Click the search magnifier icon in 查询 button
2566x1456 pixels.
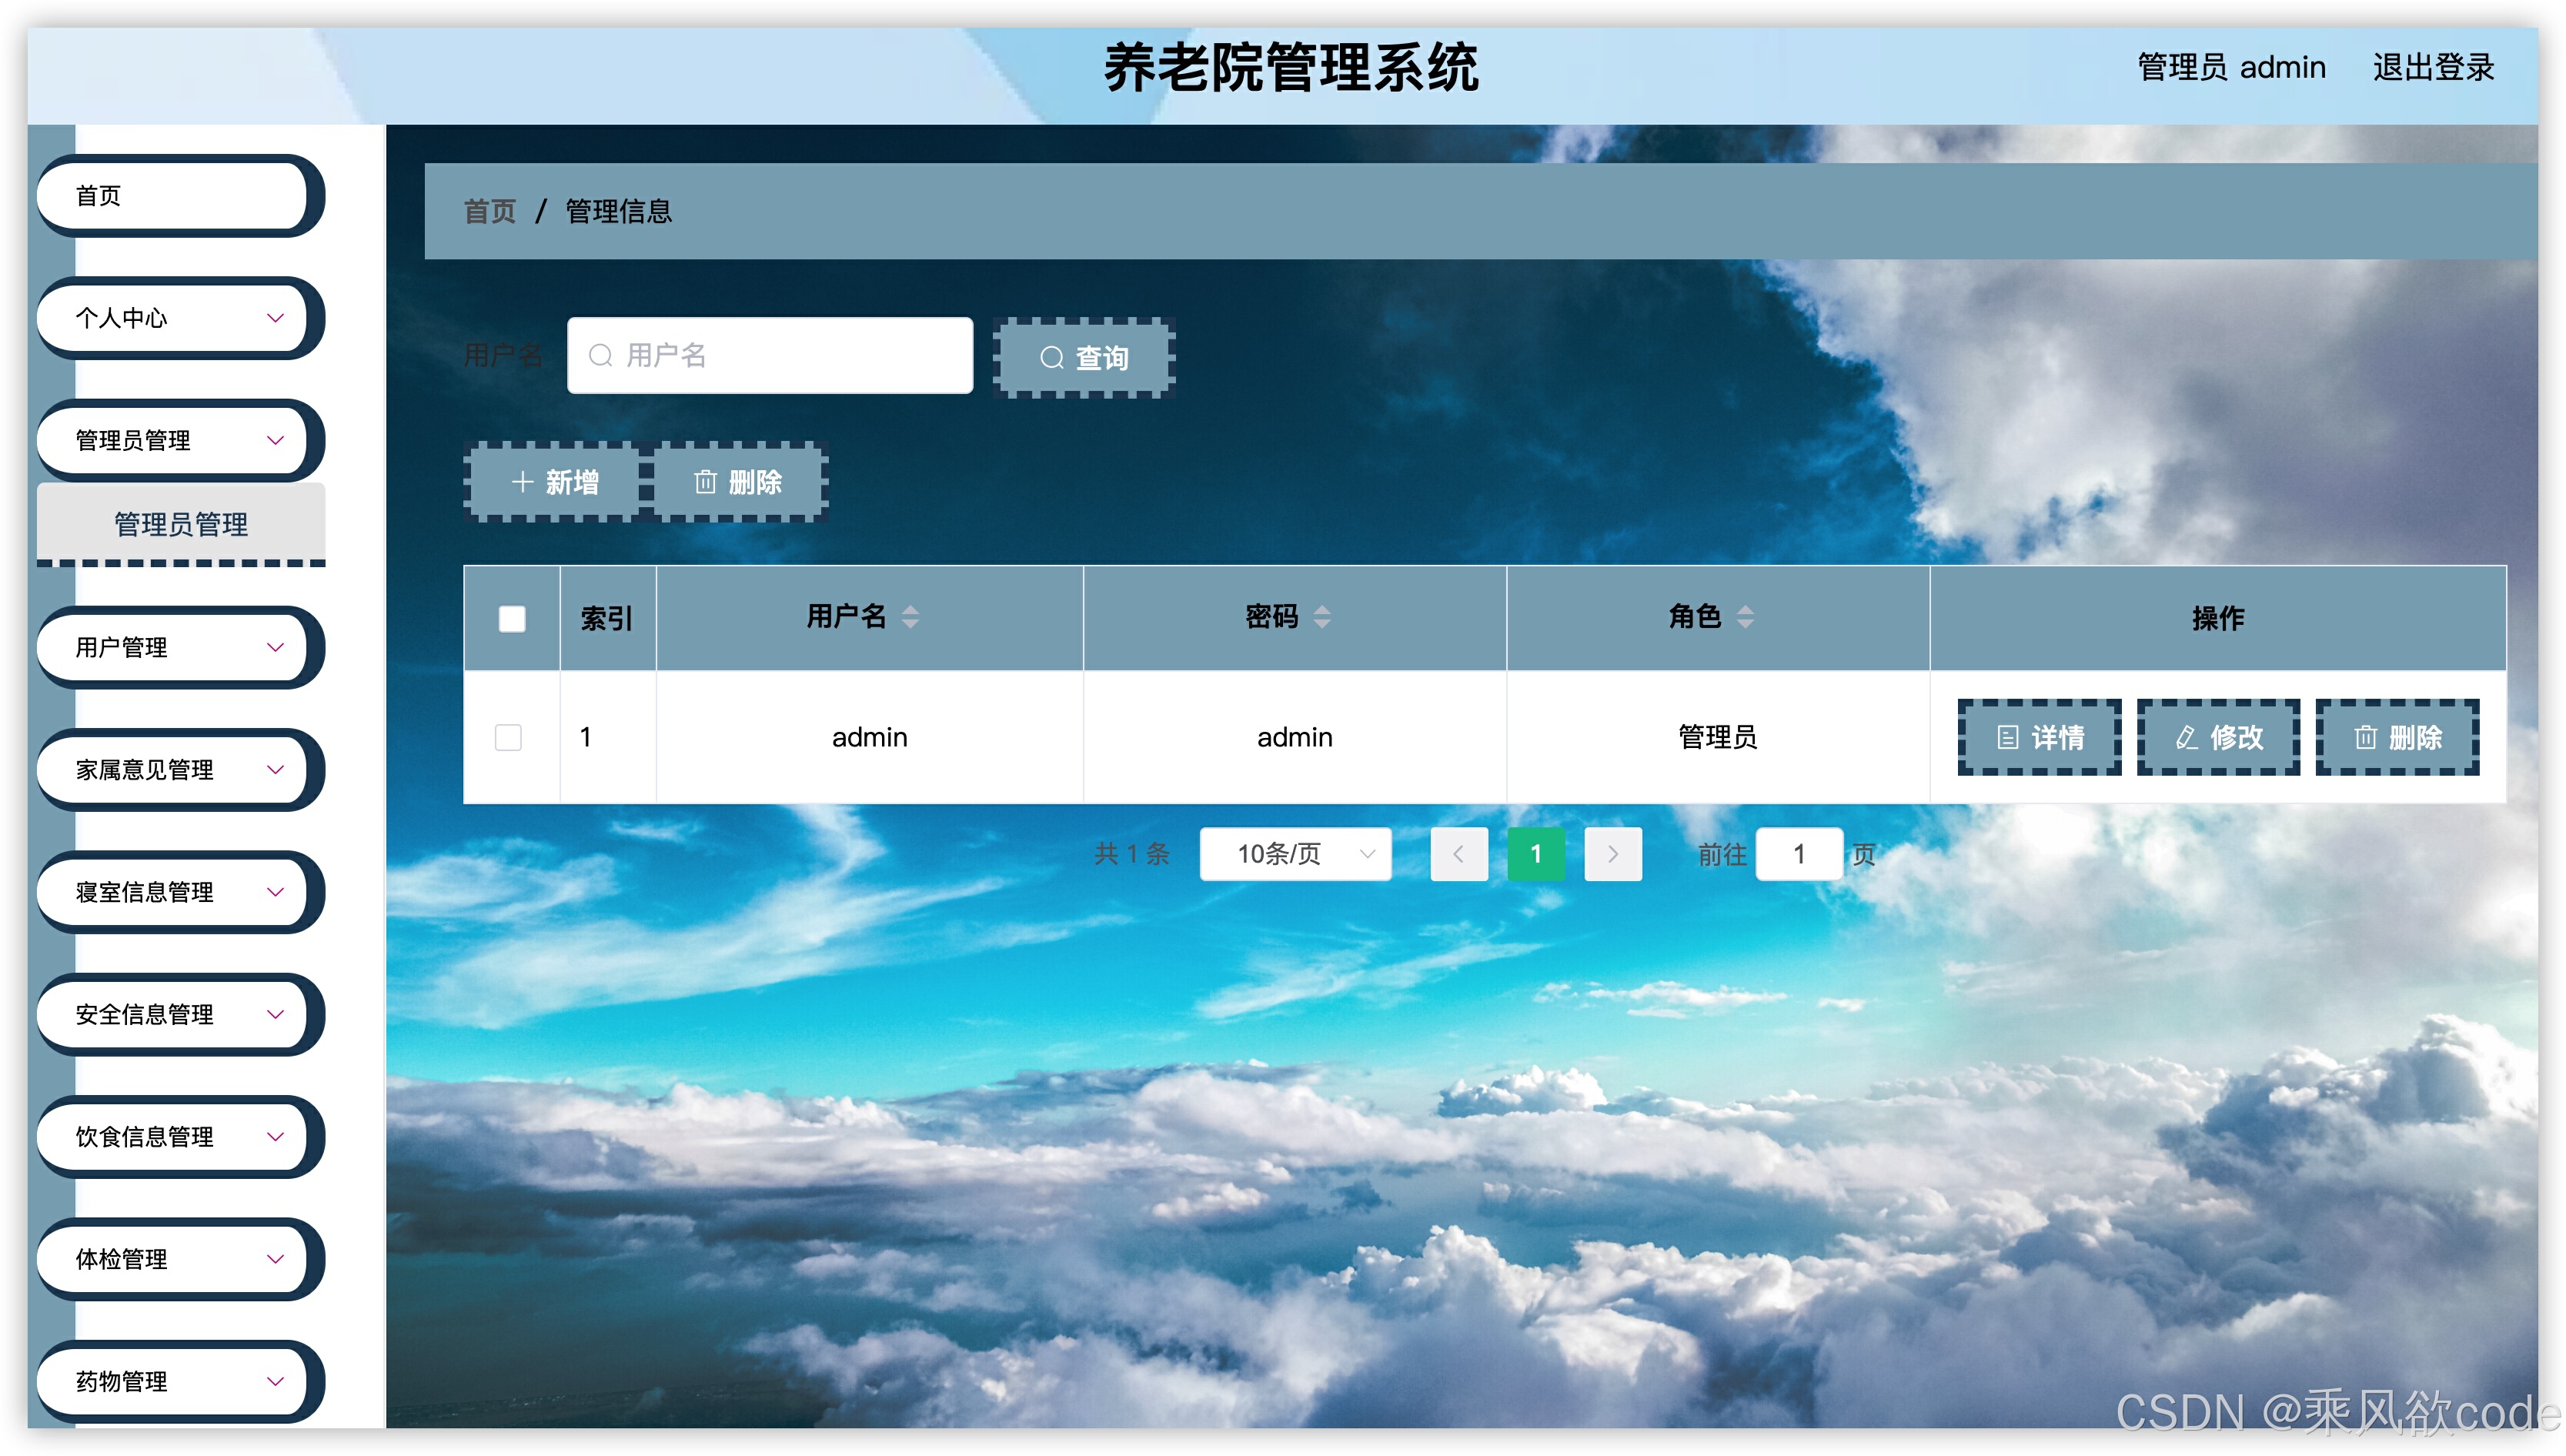click(1052, 357)
